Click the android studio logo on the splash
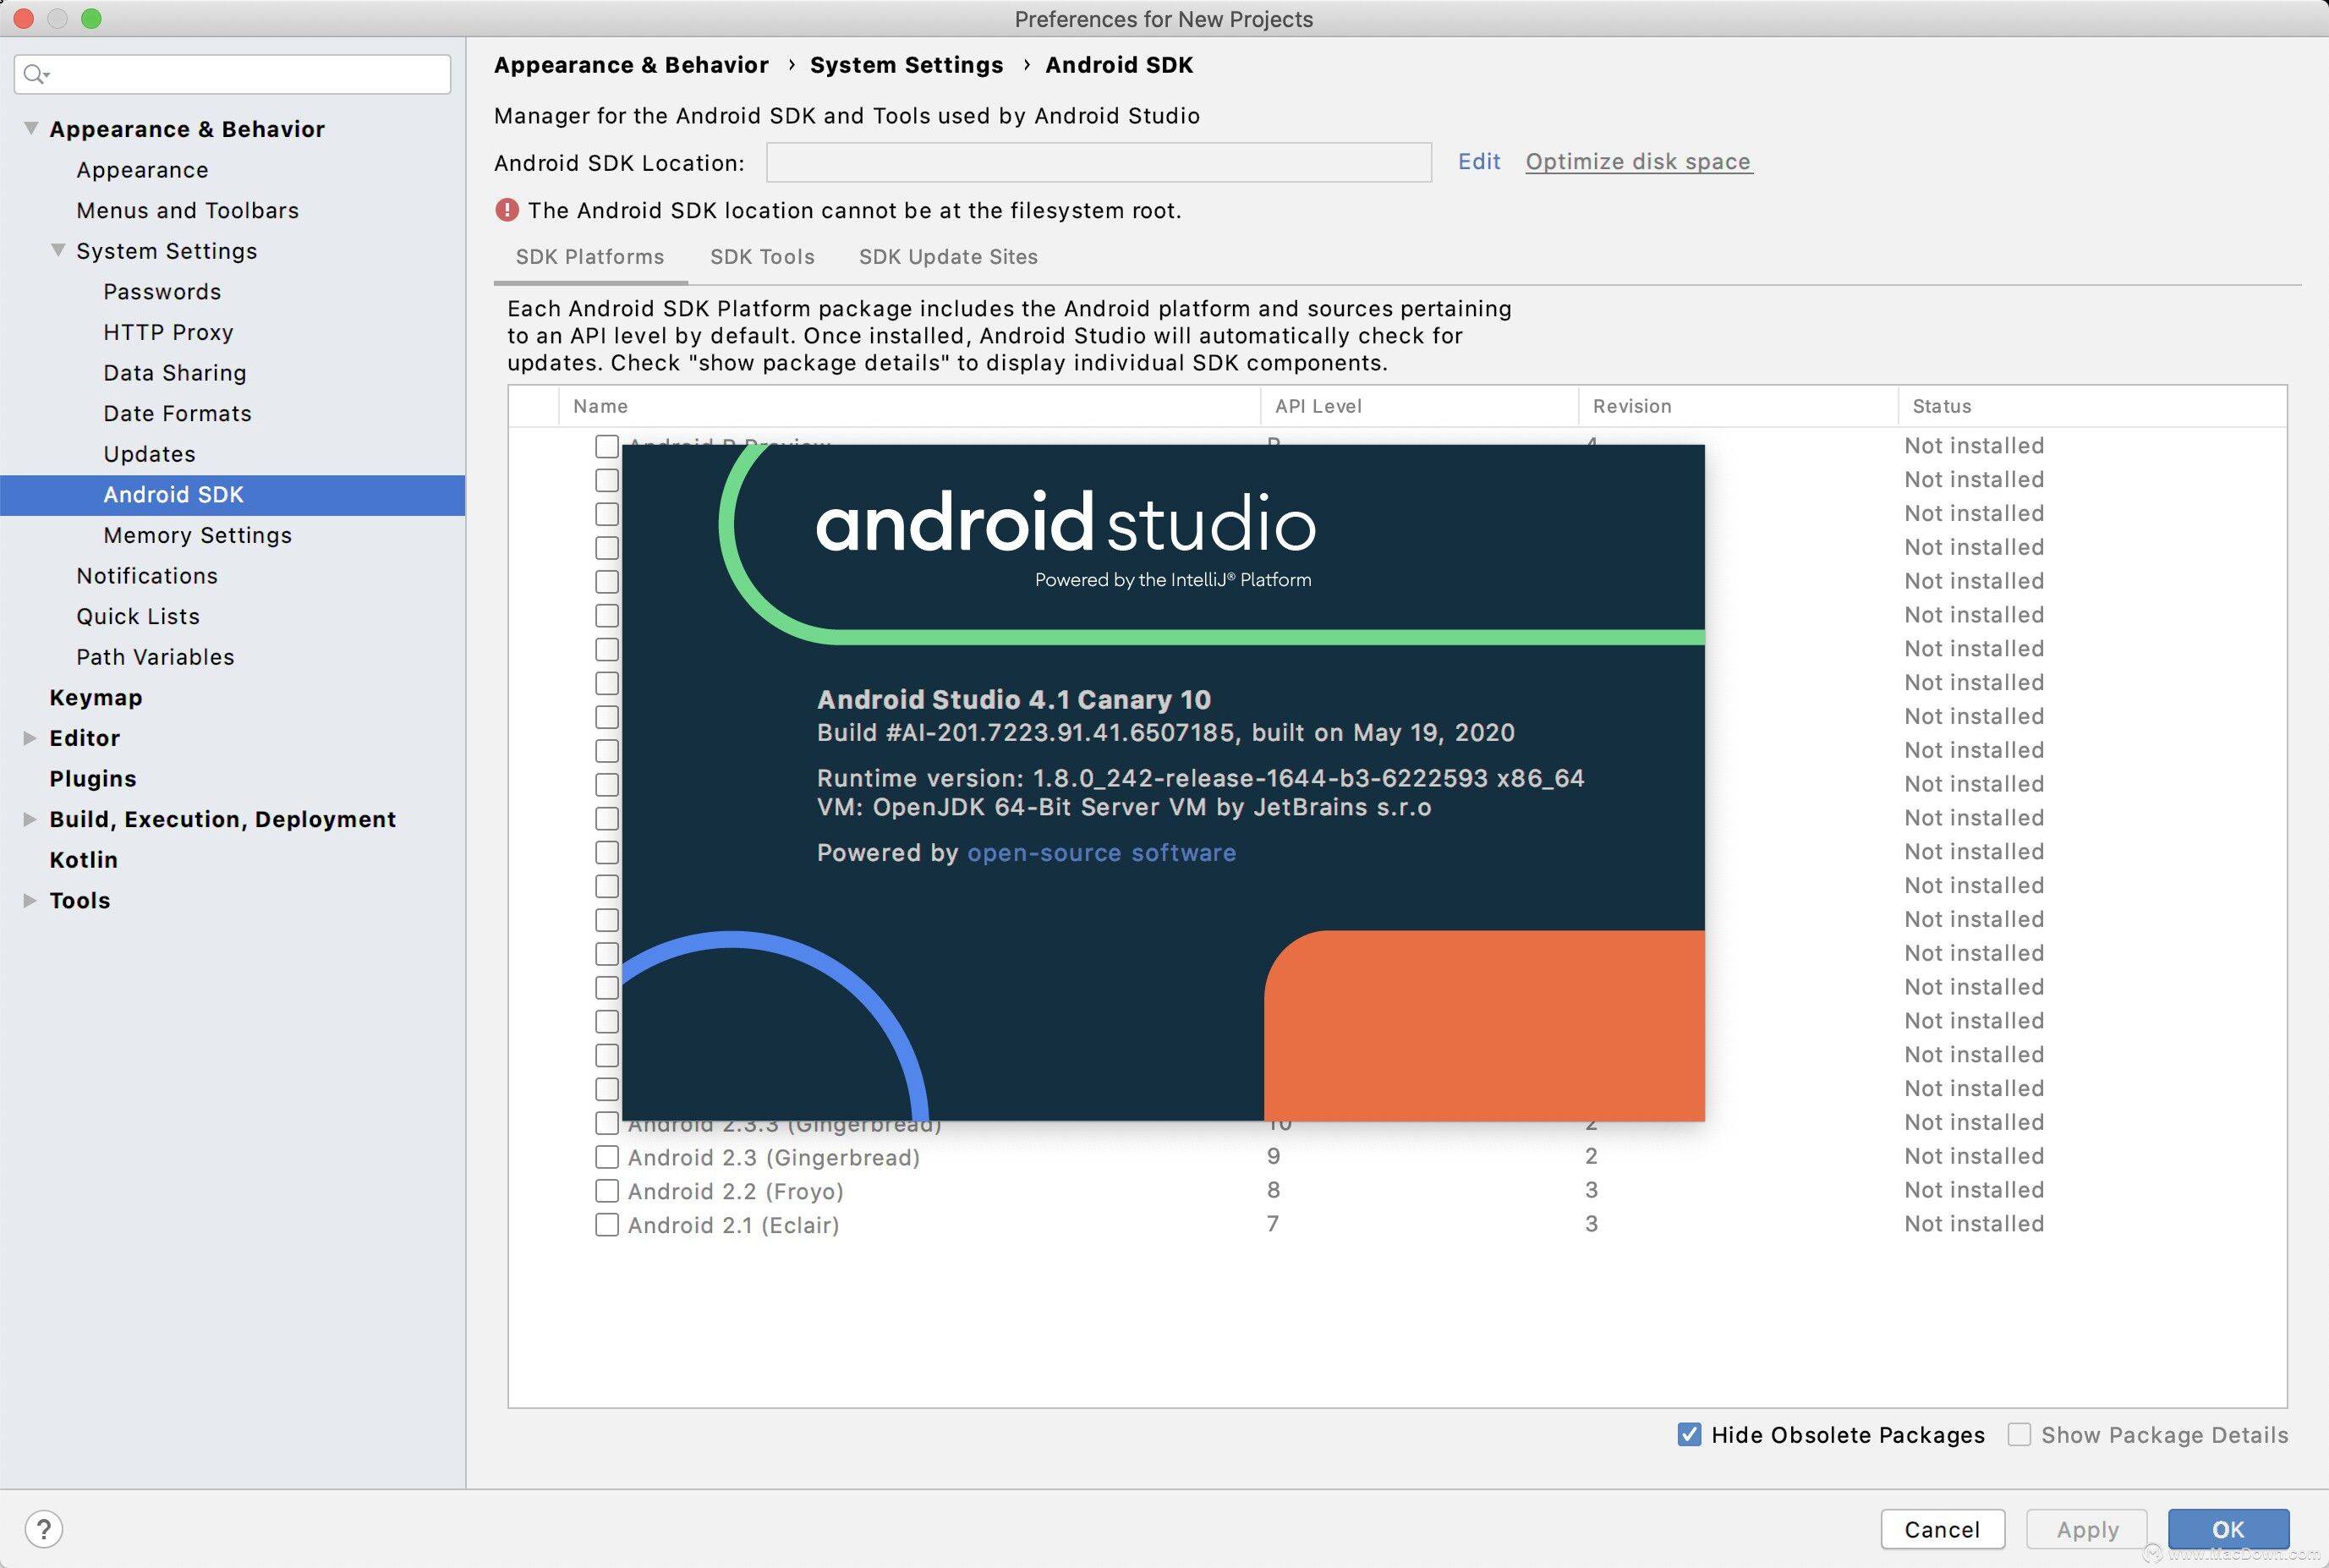Image resolution: width=2329 pixels, height=1568 pixels. [1065, 522]
